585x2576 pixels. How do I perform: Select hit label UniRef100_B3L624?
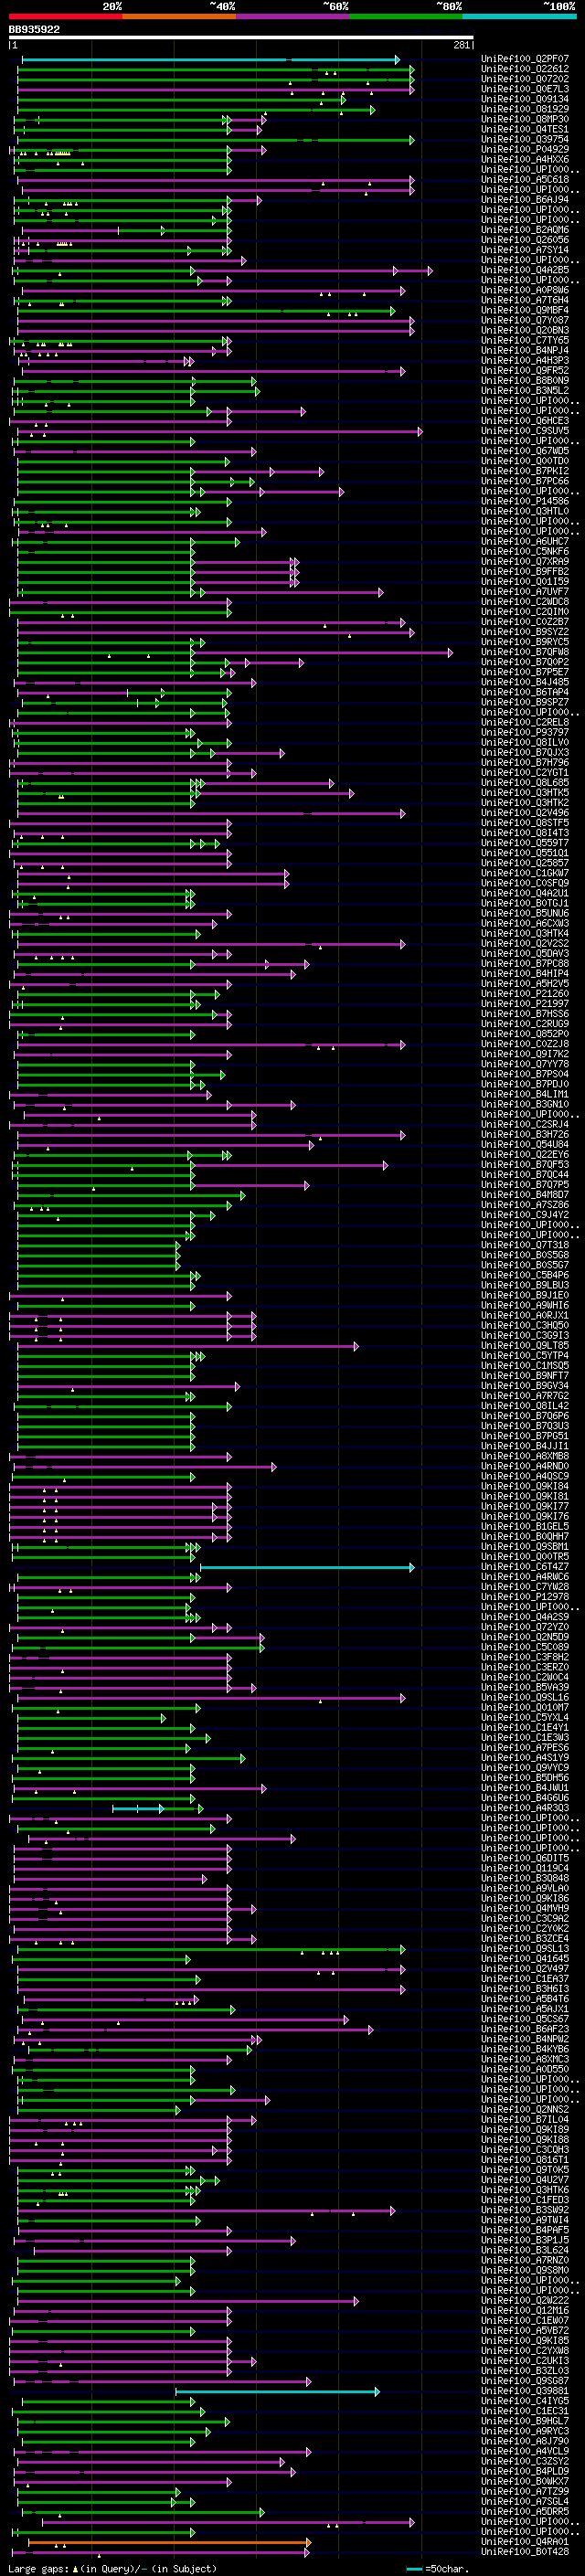(x=525, y=2250)
